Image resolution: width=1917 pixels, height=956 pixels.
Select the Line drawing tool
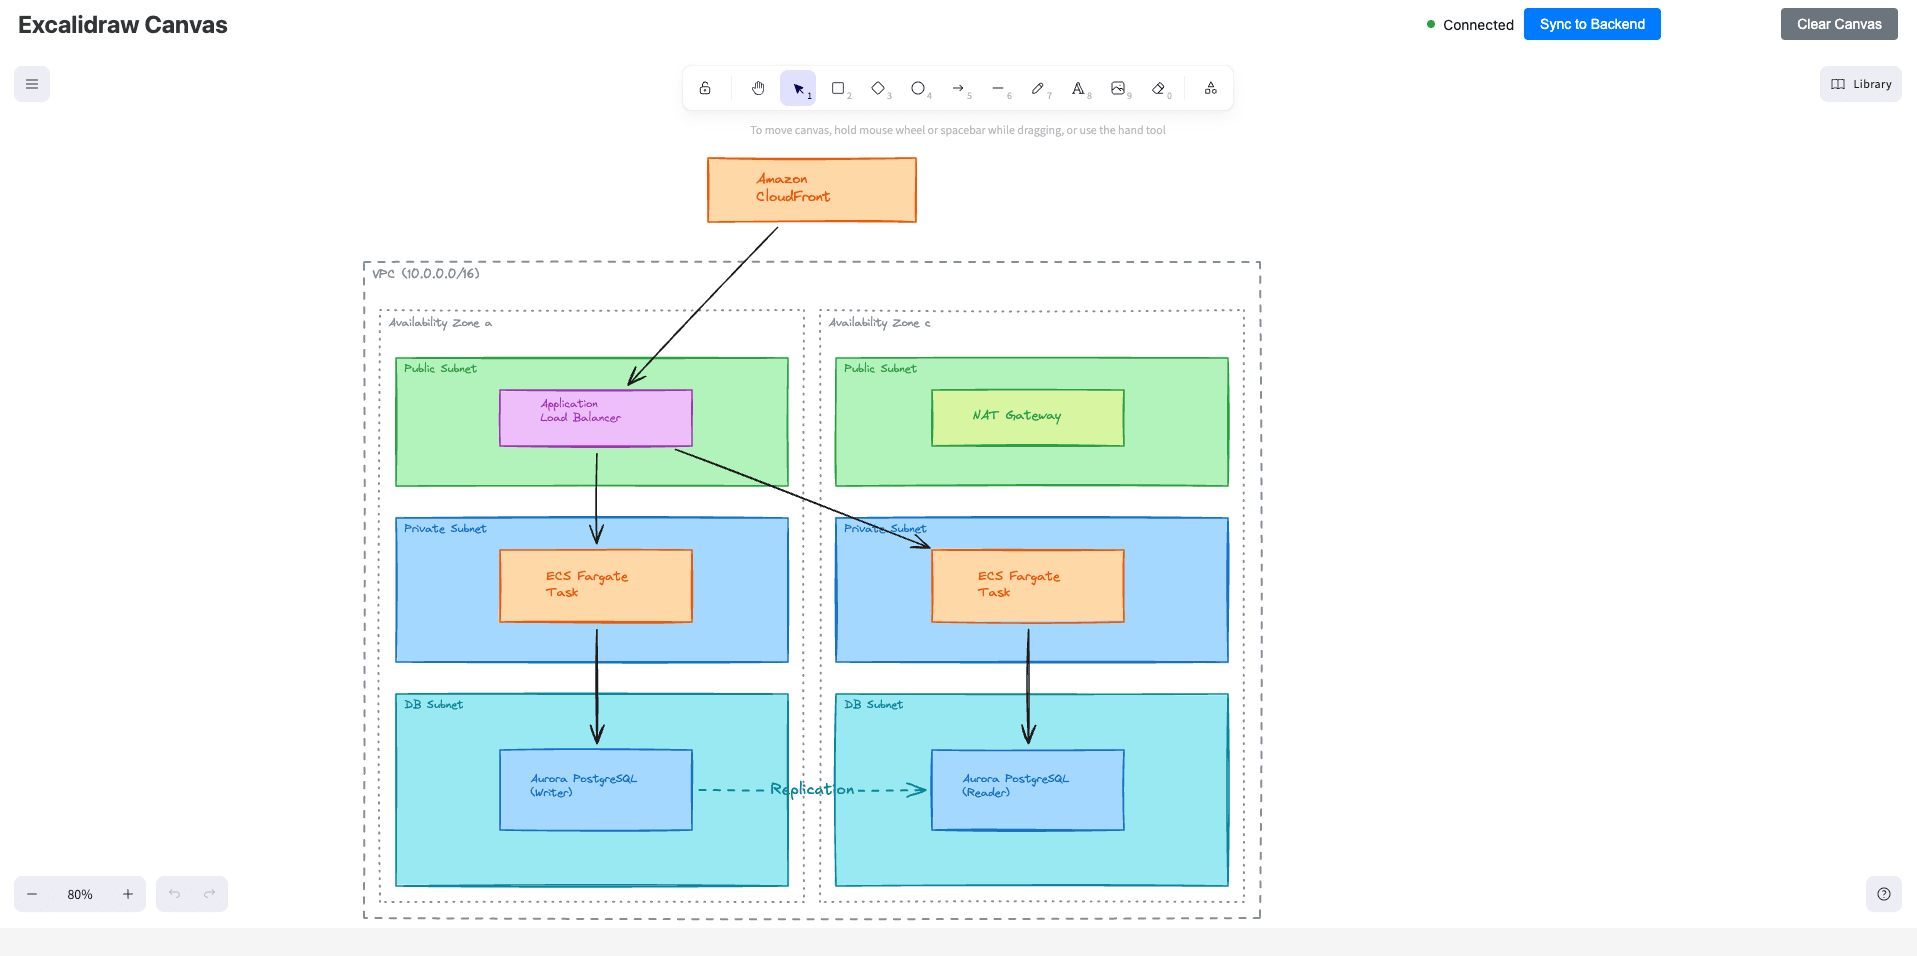click(998, 88)
